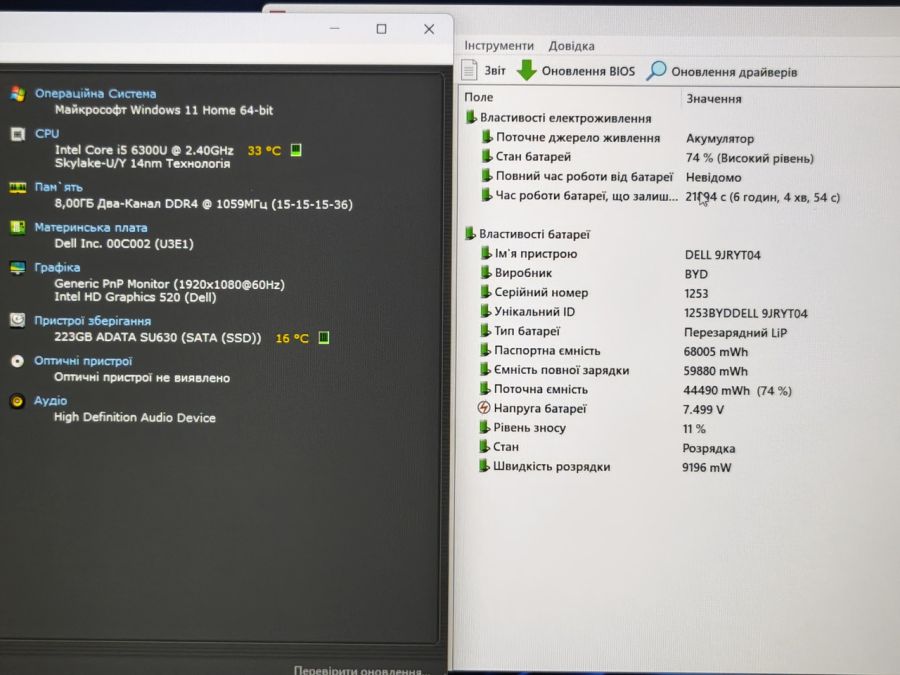Click the Оновлення драйверів label
The image size is (900, 675).
click(734, 72)
